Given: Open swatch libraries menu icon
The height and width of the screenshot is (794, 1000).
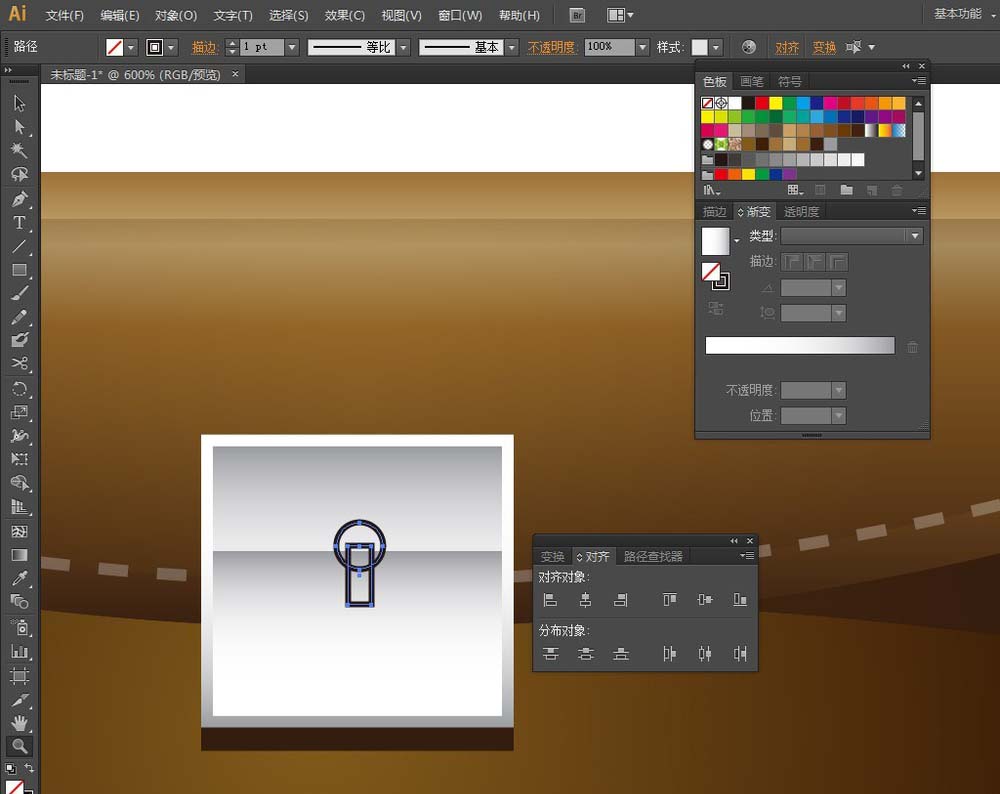Looking at the screenshot, I should tap(711, 190).
